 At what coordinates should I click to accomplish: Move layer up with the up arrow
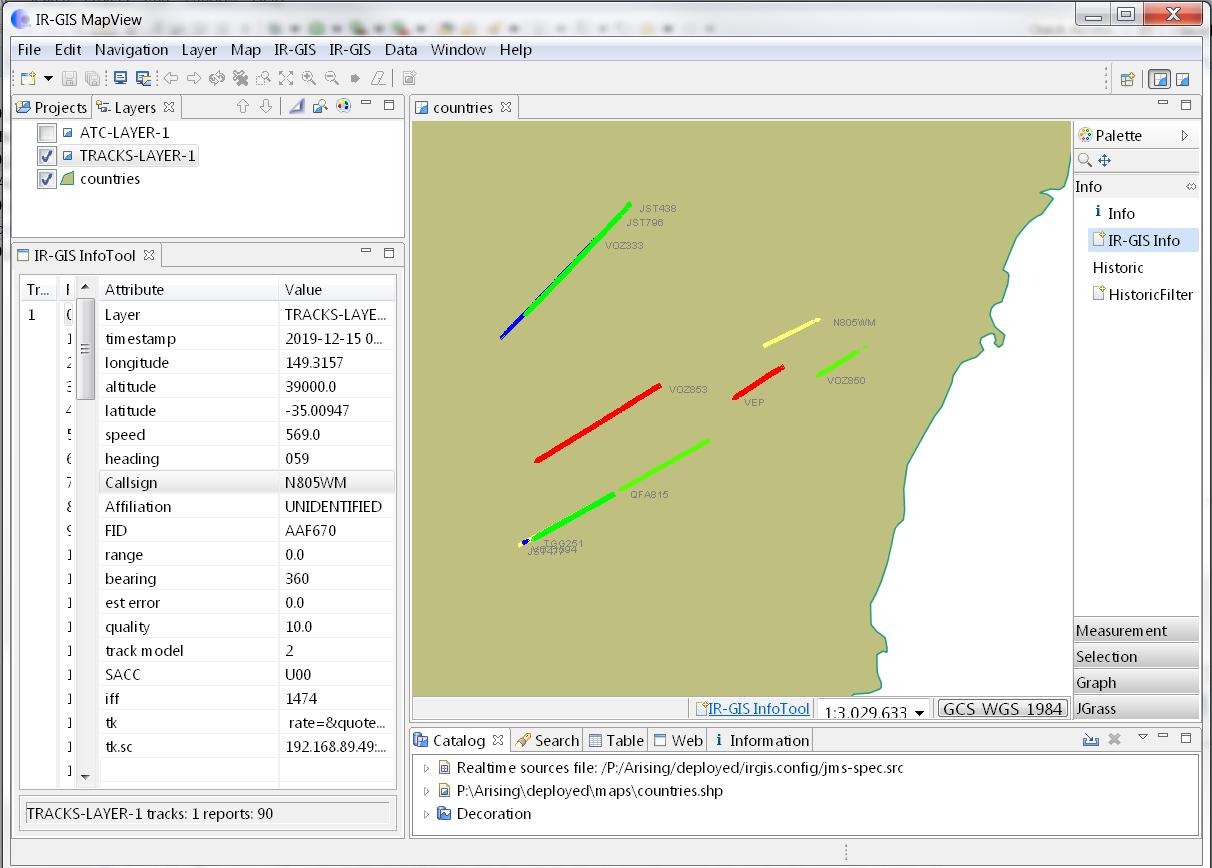point(242,107)
